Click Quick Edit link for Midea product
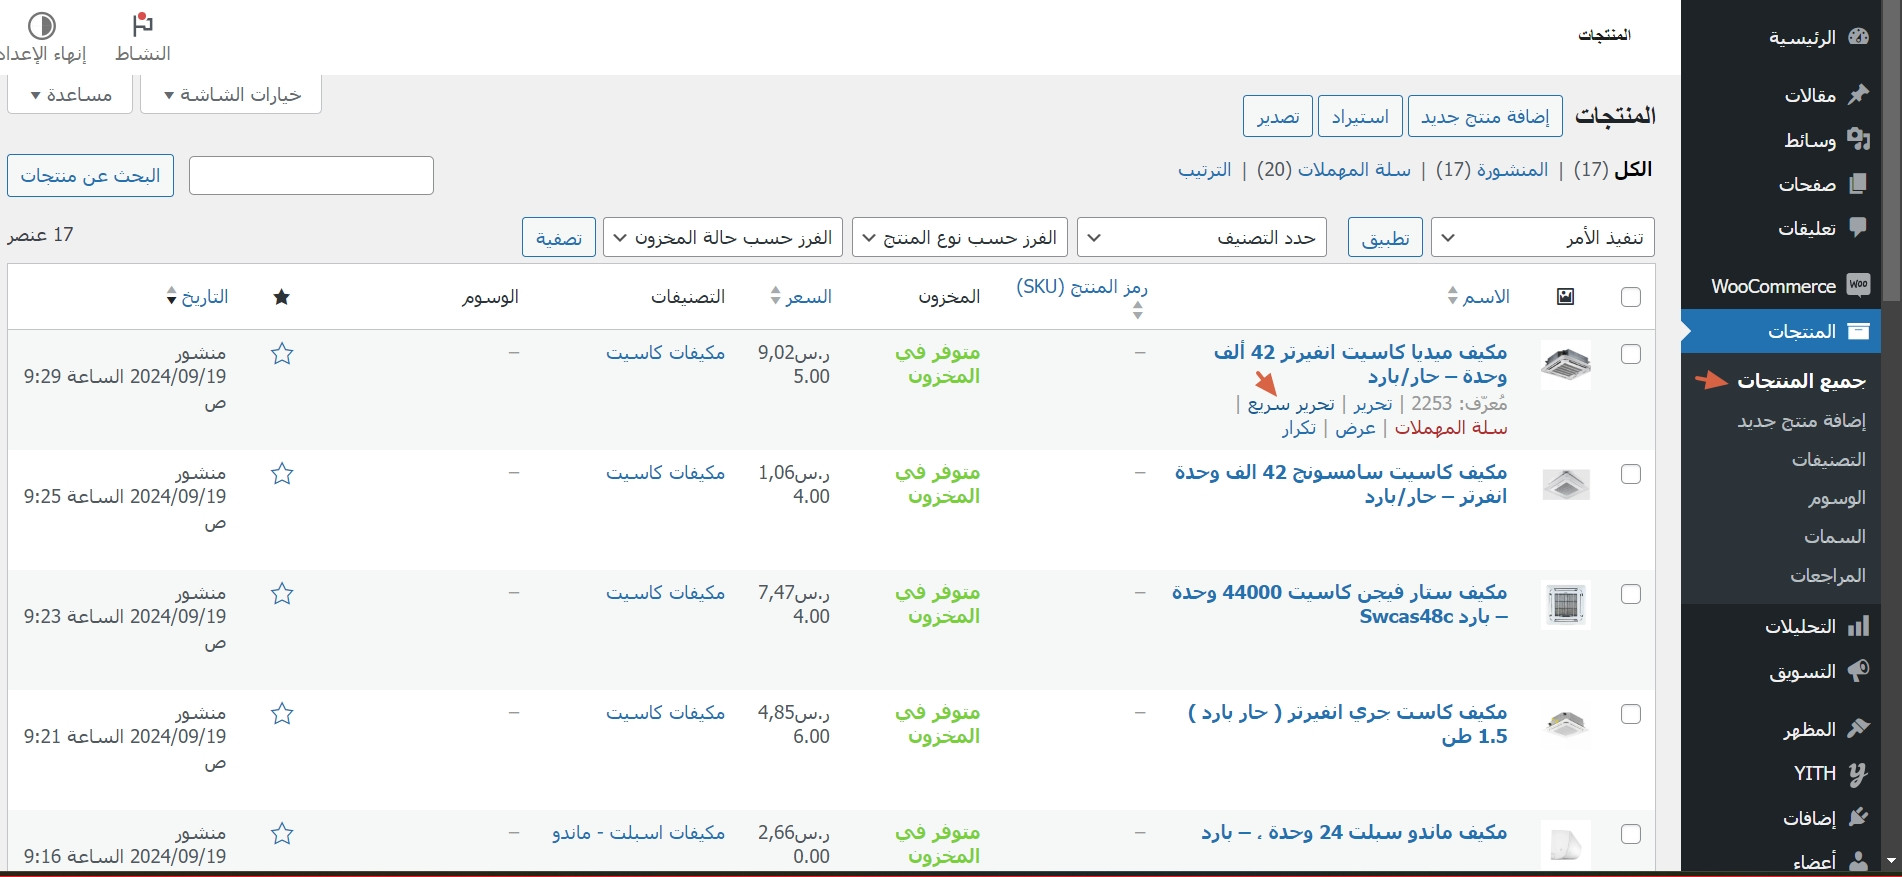Viewport: 1902px width, 877px height. point(1290,404)
